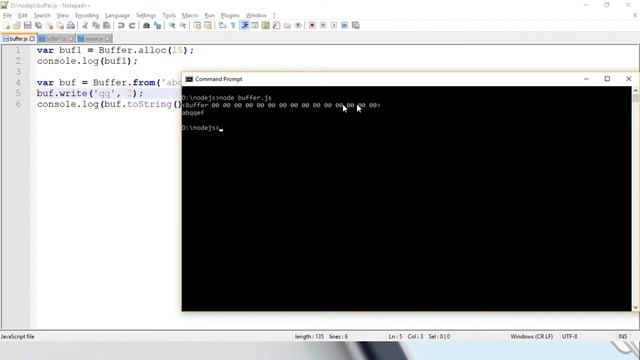
Task: Open the Folder as Workspace icon
Action: click(x=287, y=25)
